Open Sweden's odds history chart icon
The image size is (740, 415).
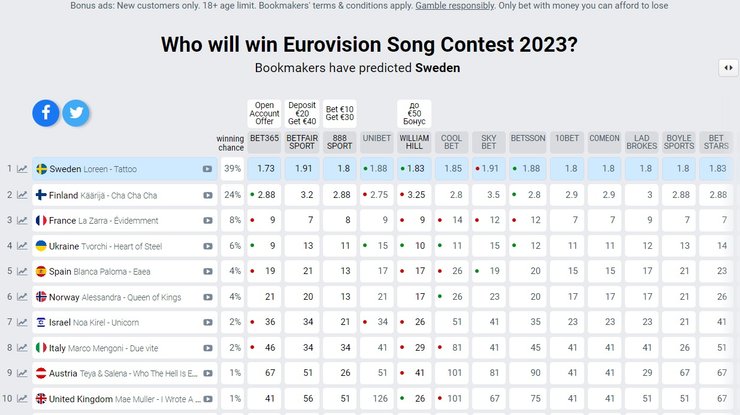[22, 169]
